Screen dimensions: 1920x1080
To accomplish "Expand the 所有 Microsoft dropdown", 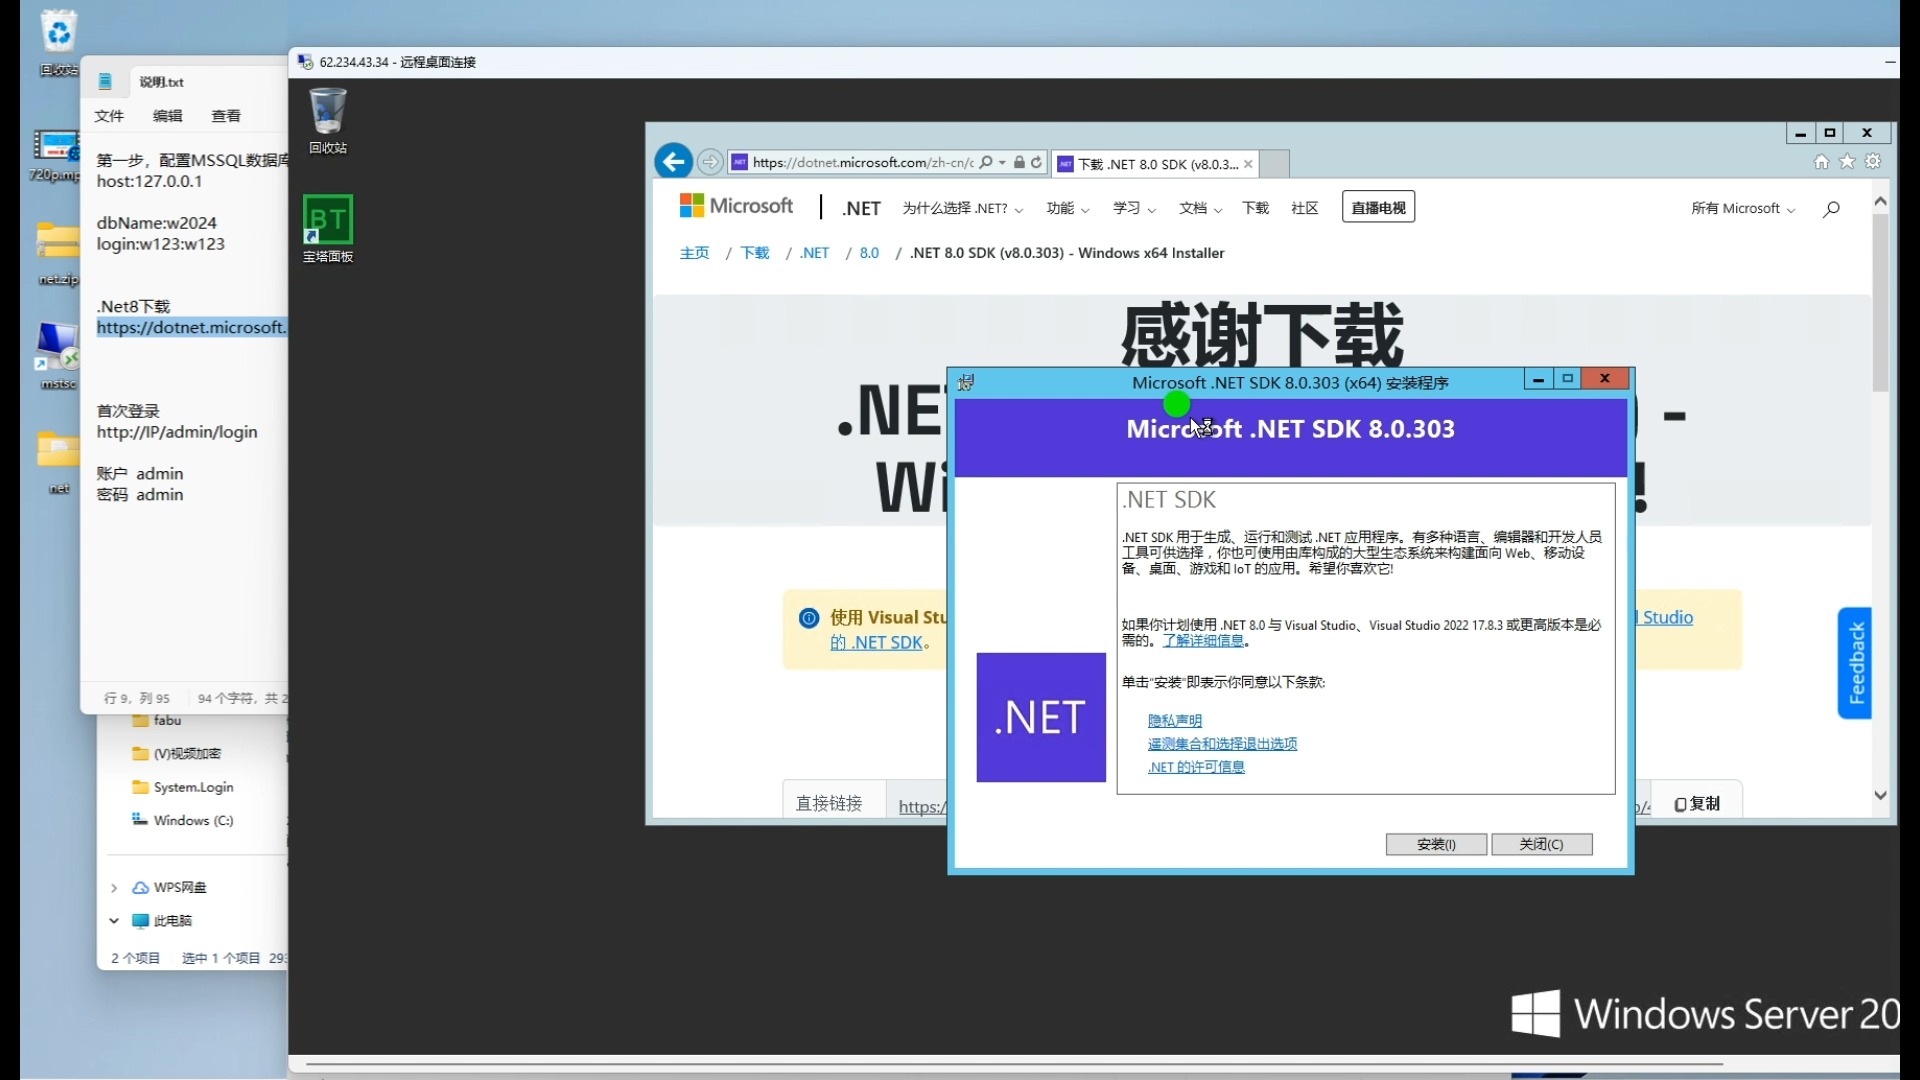I will pyautogui.click(x=1743, y=208).
